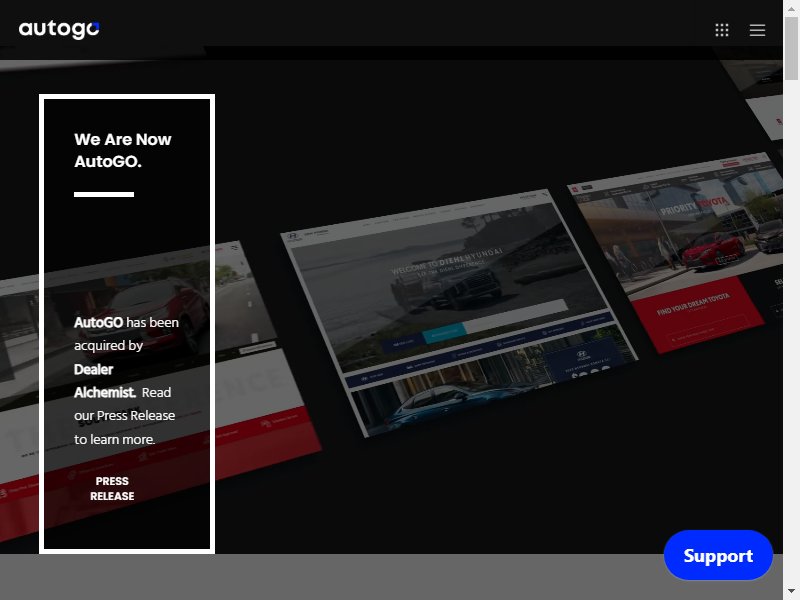Open the apps grid icon
This screenshot has height=600, width=800.
coord(722,30)
